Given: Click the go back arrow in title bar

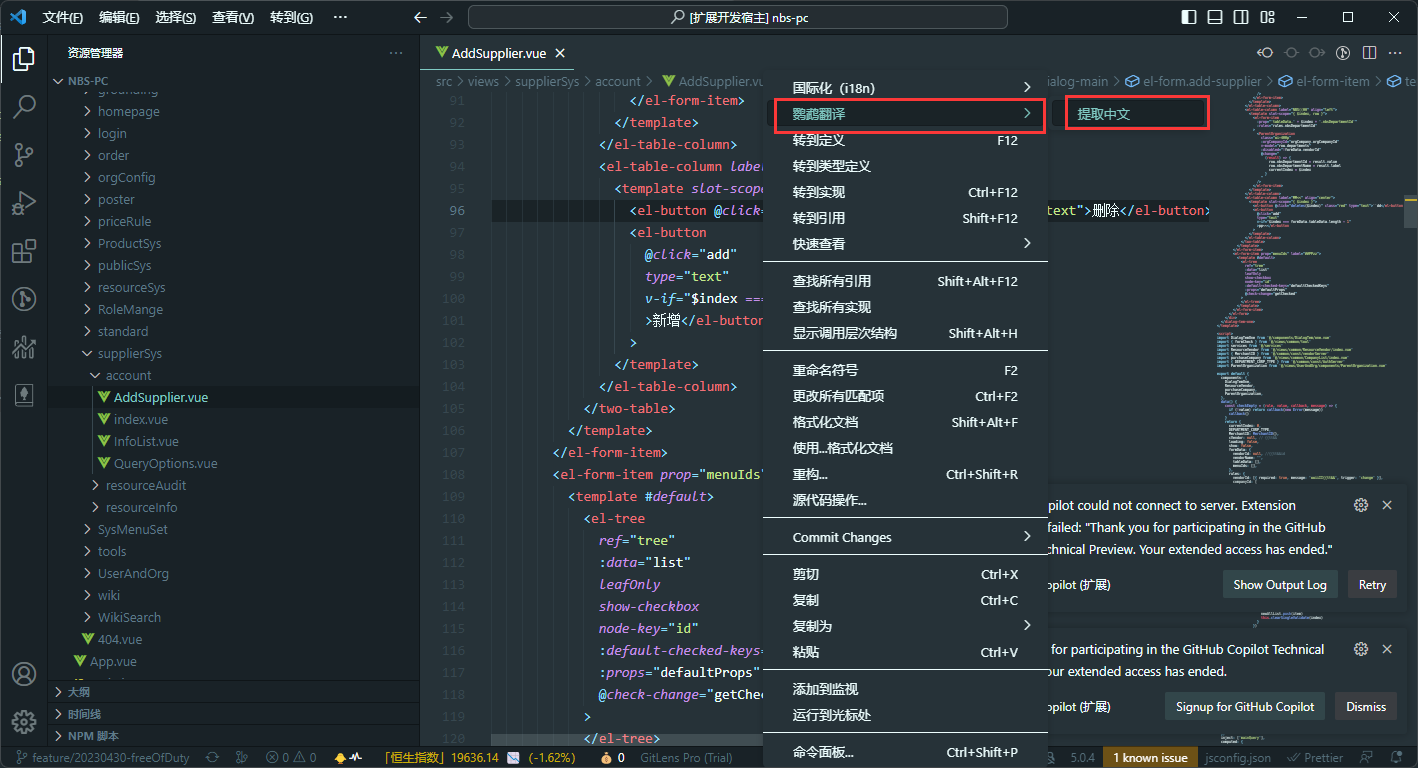Looking at the screenshot, I should click(421, 17).
